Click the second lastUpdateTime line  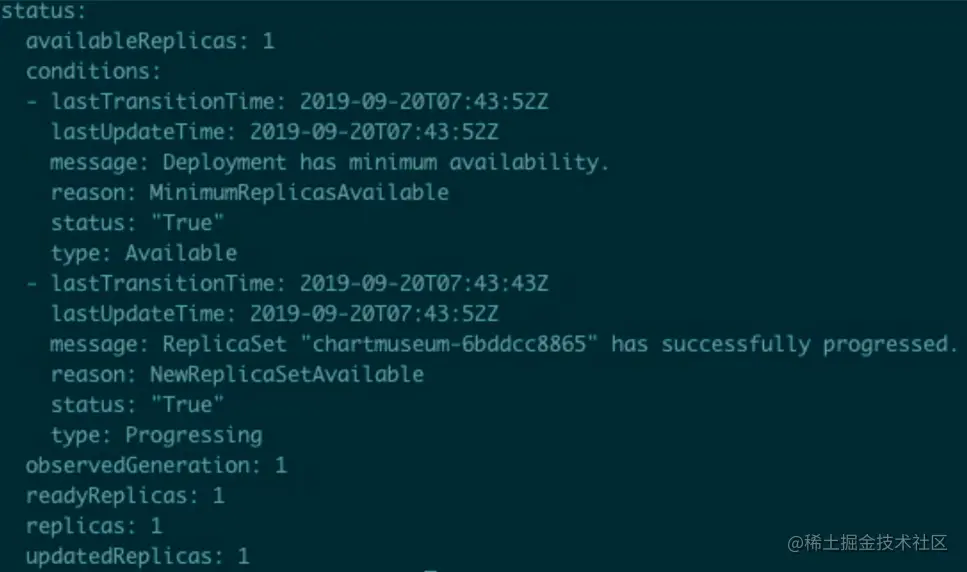pos(274,313)
